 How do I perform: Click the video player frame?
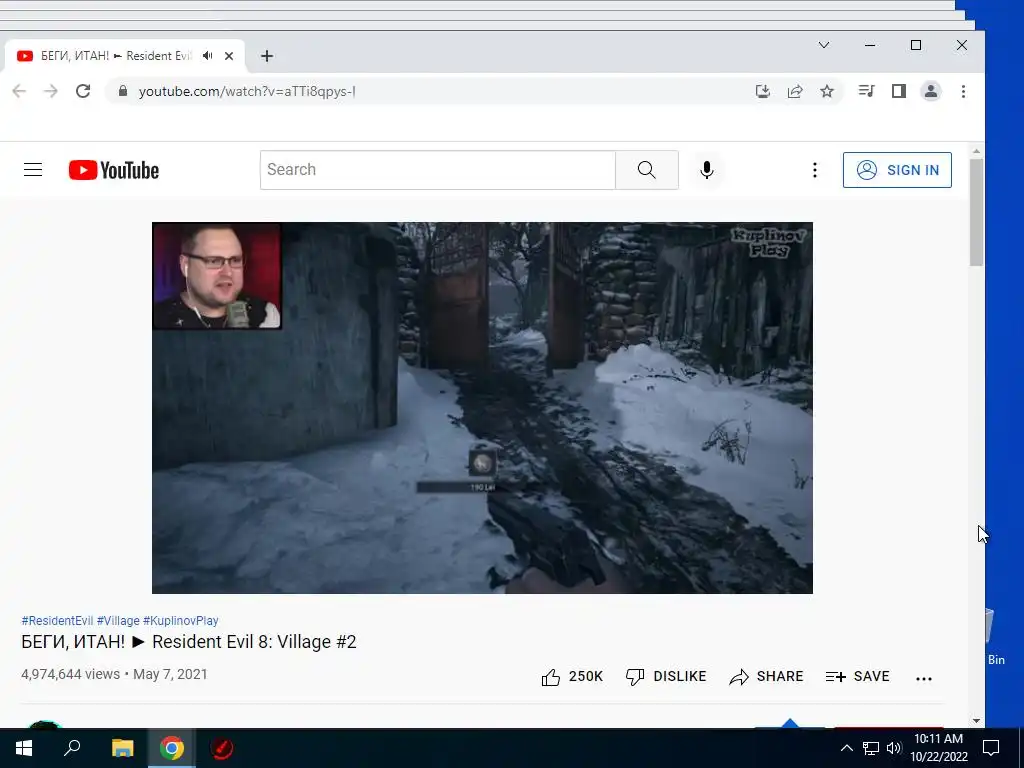(482, 408)
